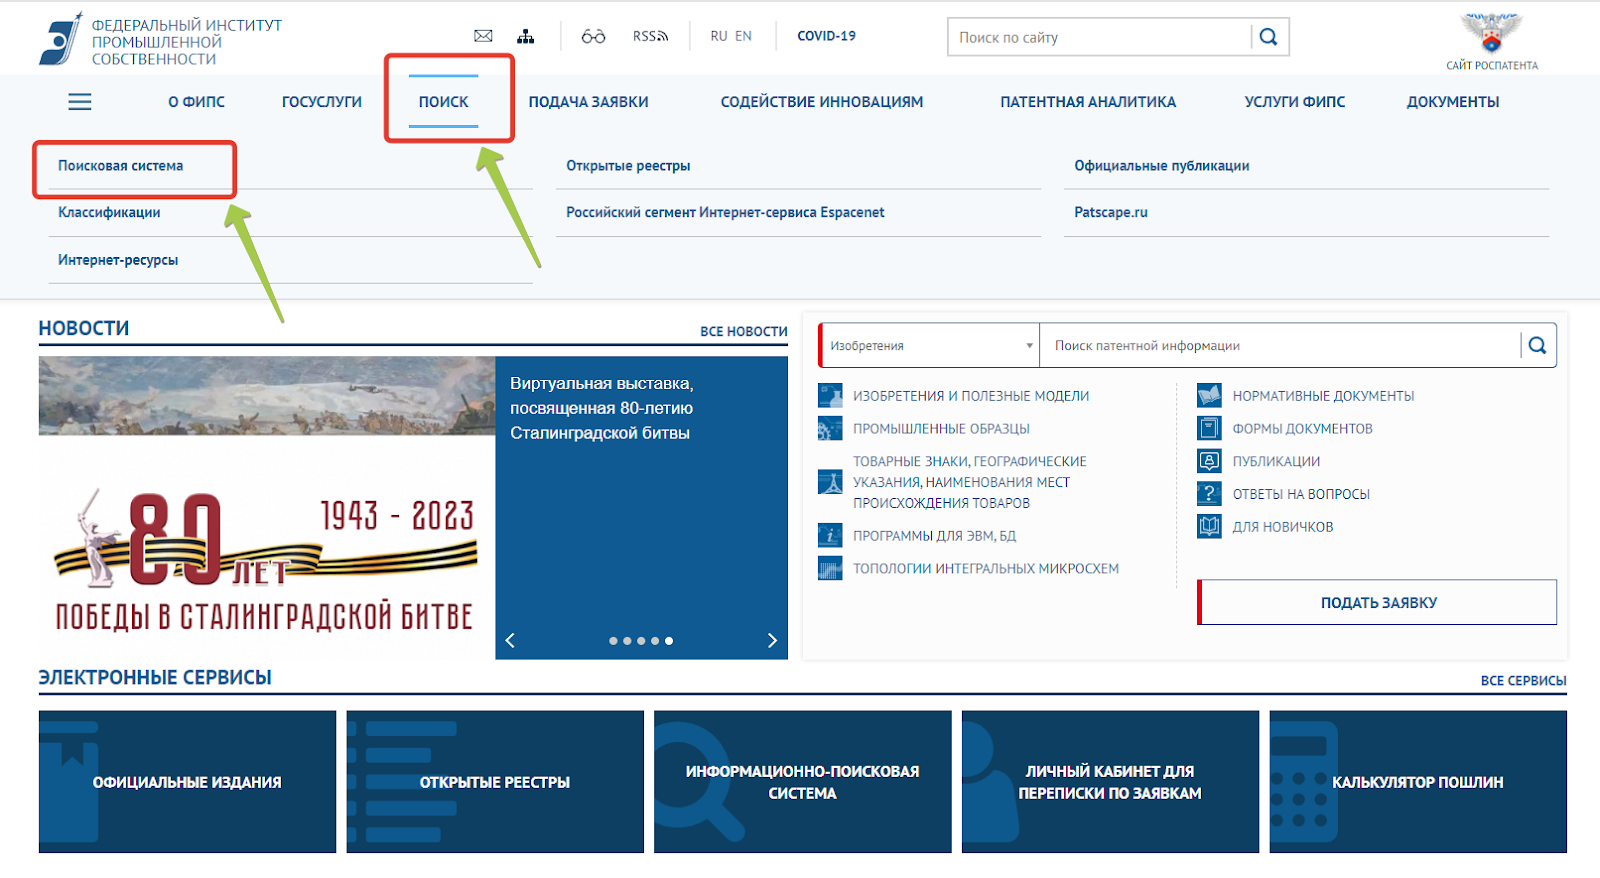Image resolution: width=1600 pixels, height=878 pixels.
Task: Click icon beside Формы документов
Action: (x=1209, y=429)
